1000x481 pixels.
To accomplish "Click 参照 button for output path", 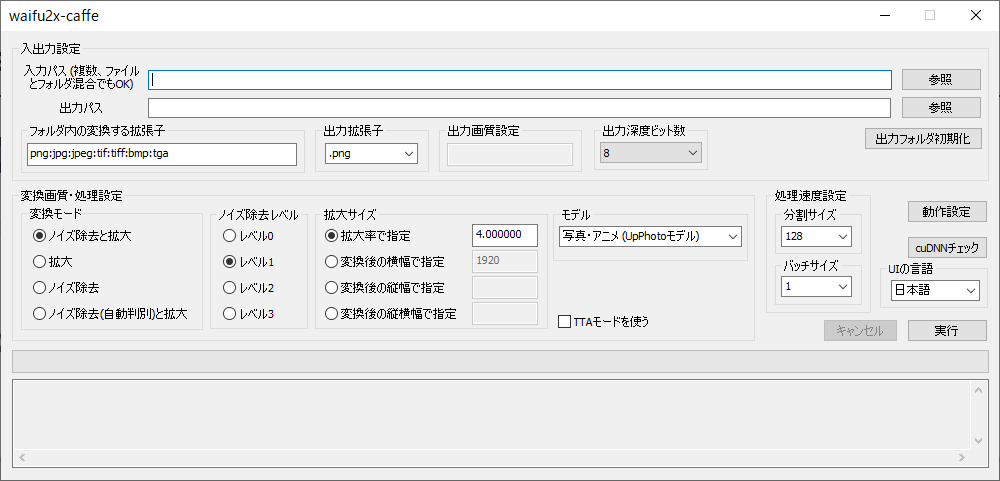I will click(x=941, y=108).
